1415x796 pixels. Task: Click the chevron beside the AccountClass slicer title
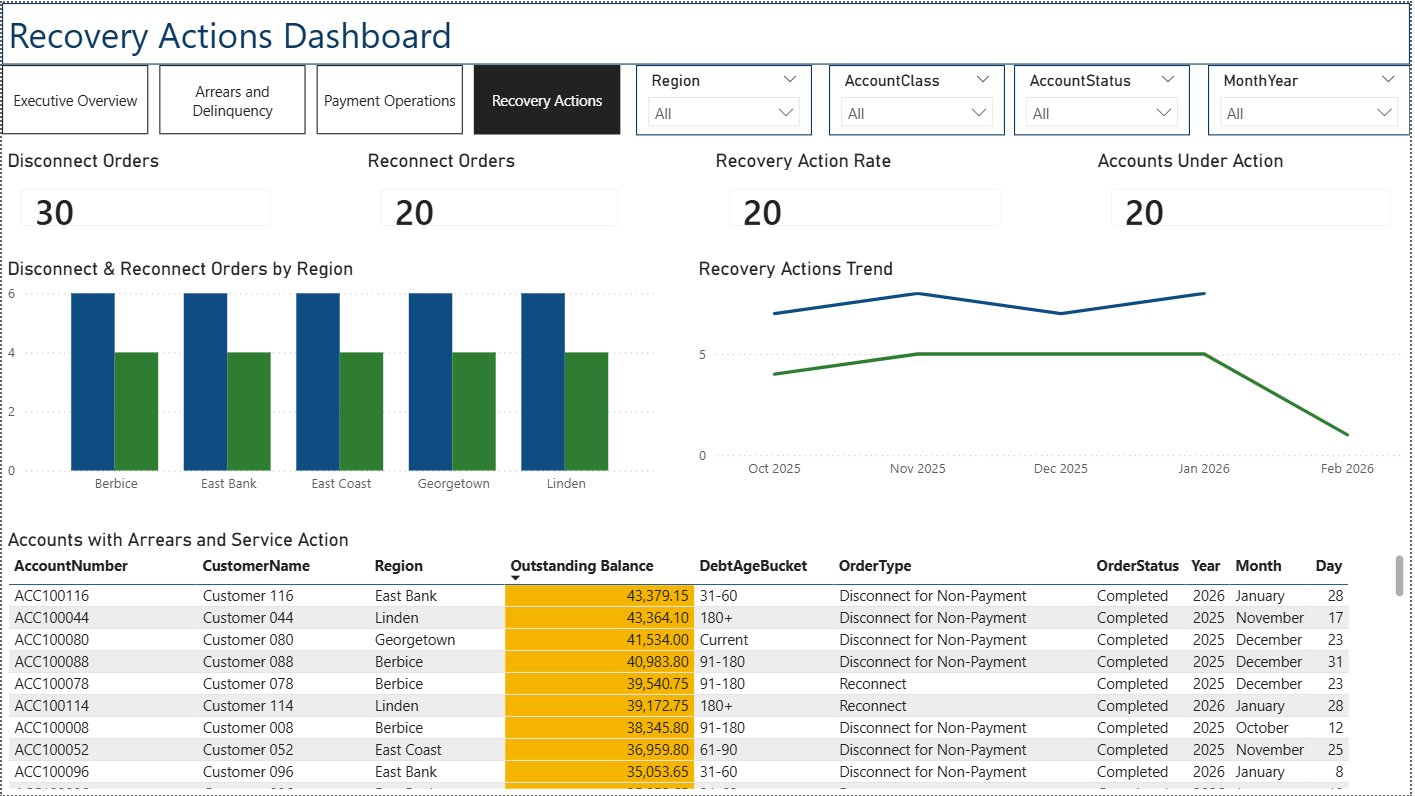982,79
